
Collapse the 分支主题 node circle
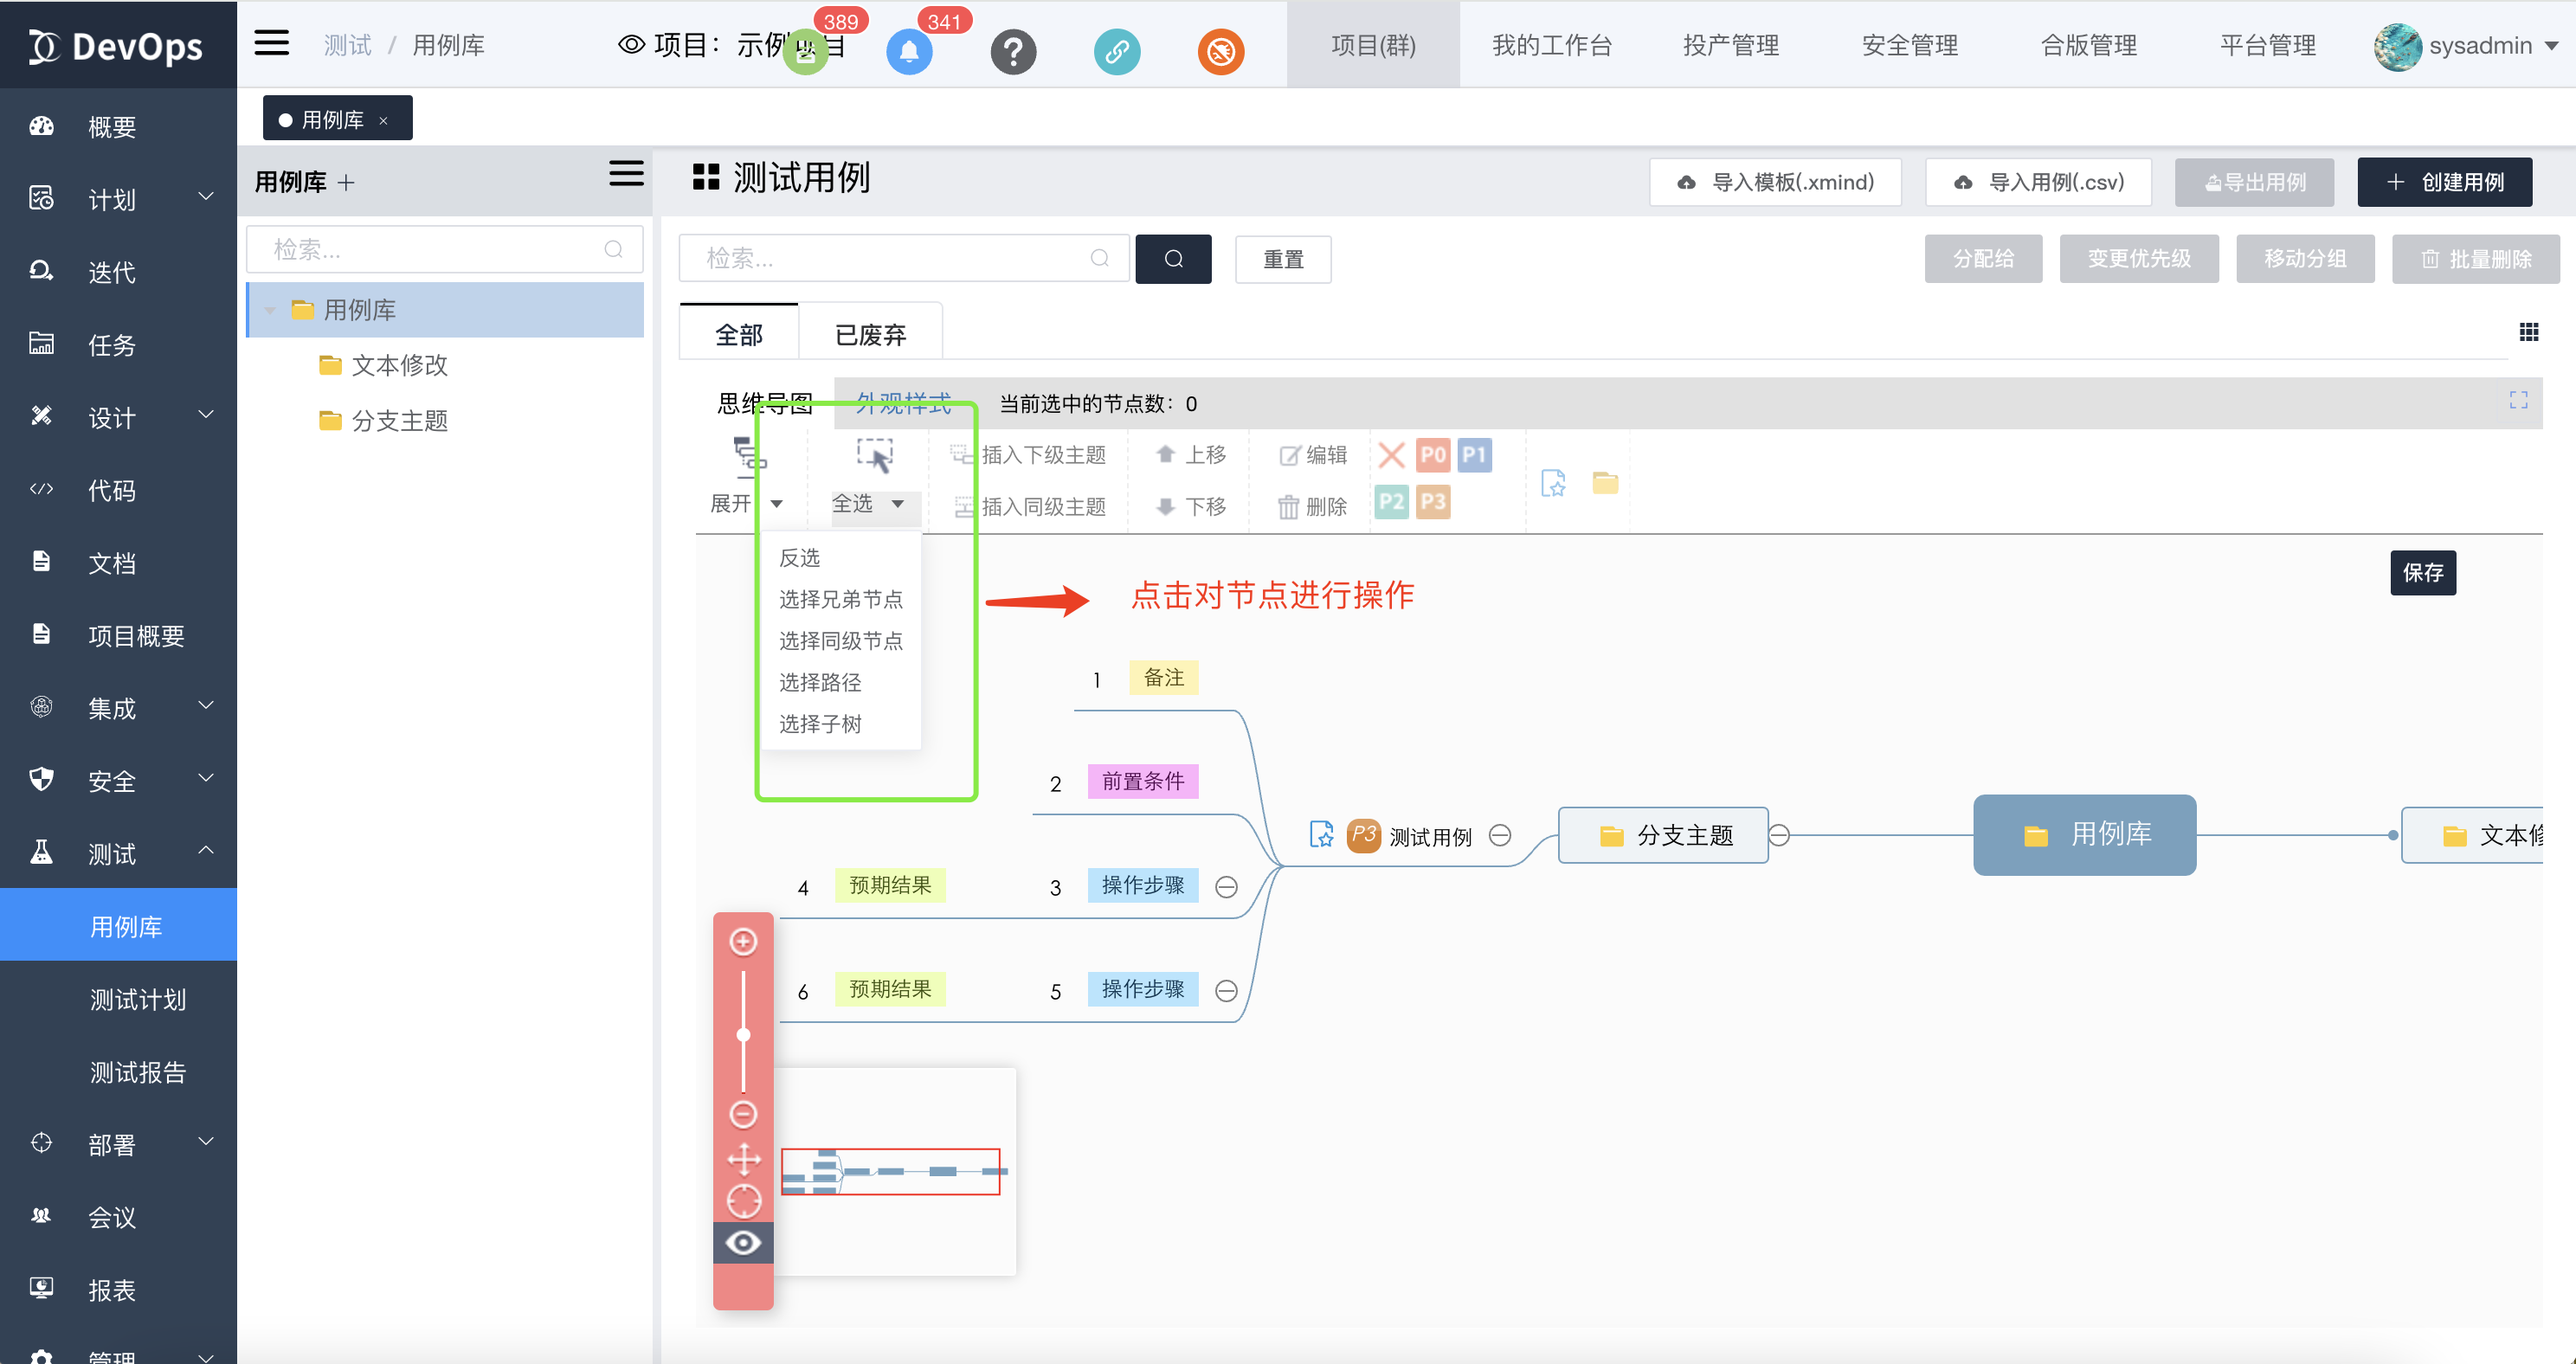tap(1779, 834)
